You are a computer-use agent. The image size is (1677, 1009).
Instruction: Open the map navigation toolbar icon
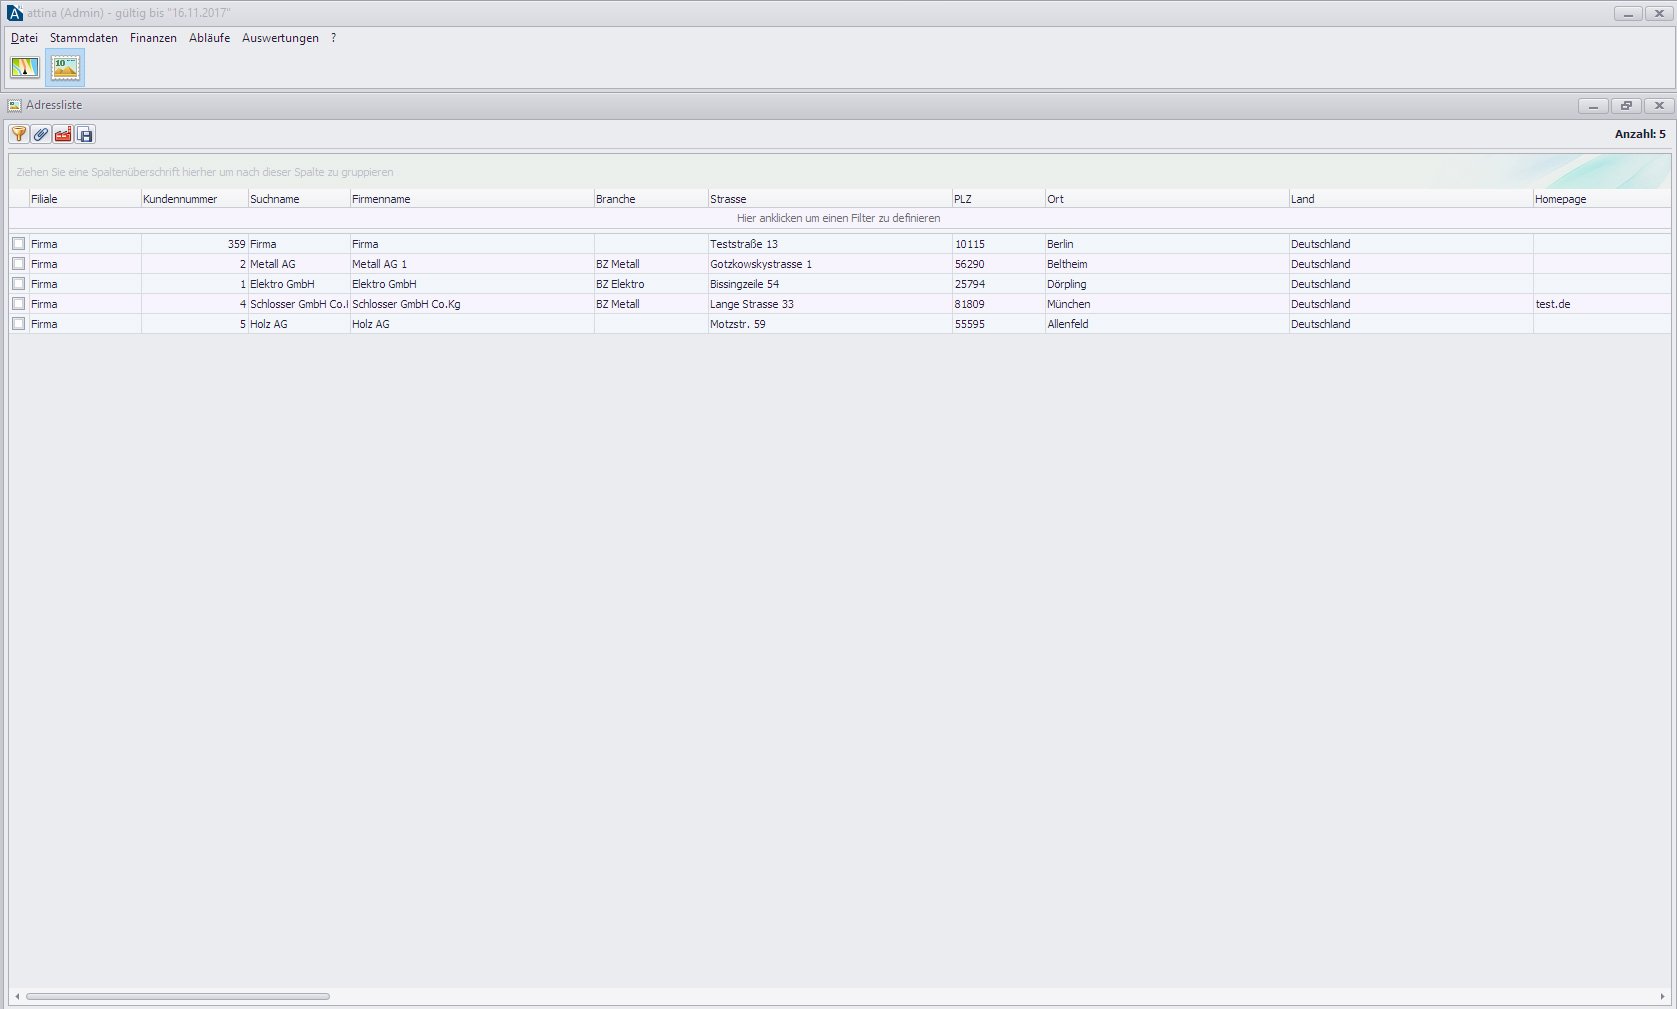tap(25, 68)
